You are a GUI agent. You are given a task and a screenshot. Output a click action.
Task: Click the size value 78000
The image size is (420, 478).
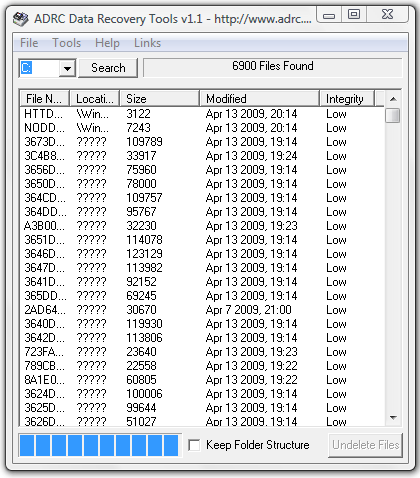[141, 184]
